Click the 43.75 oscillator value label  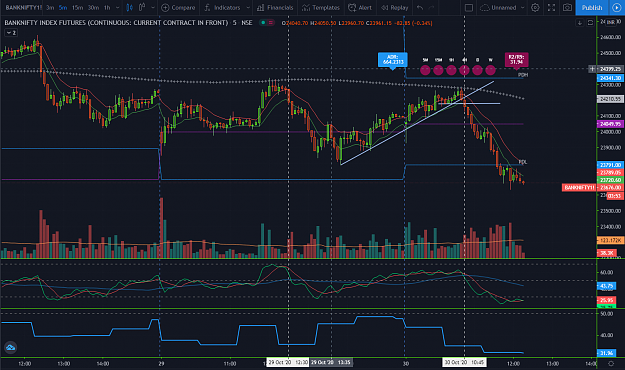(606, 286)
